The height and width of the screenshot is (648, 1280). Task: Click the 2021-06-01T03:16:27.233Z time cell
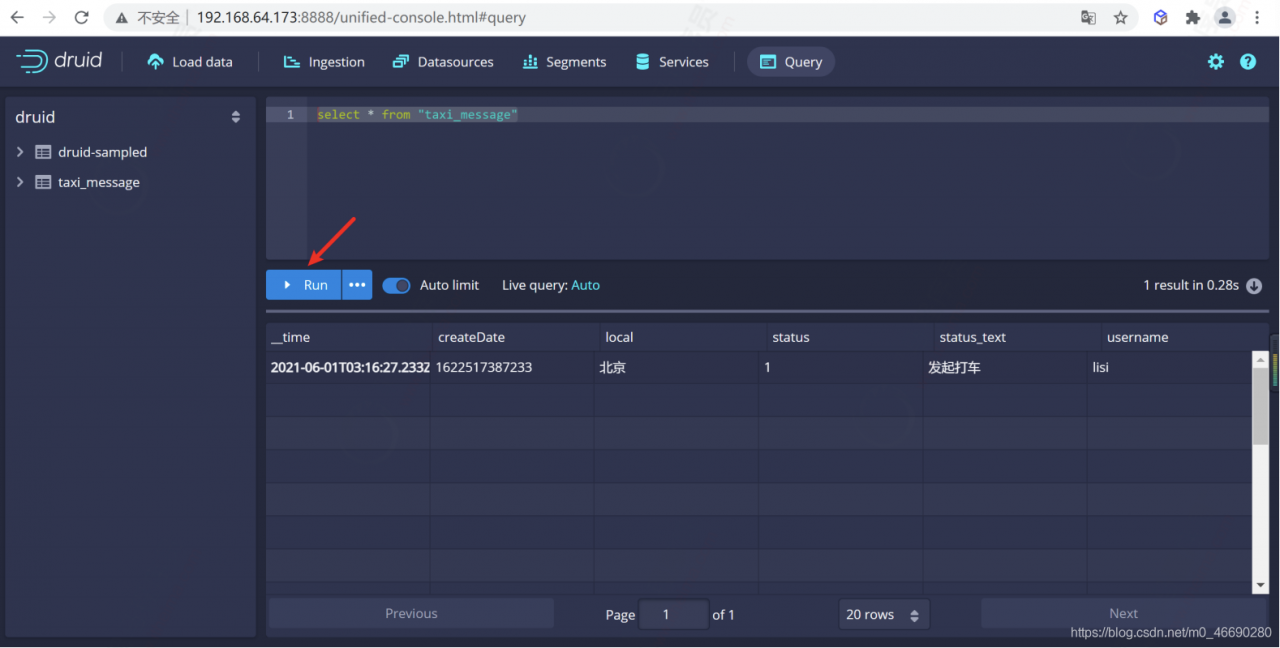coord(348,367)
